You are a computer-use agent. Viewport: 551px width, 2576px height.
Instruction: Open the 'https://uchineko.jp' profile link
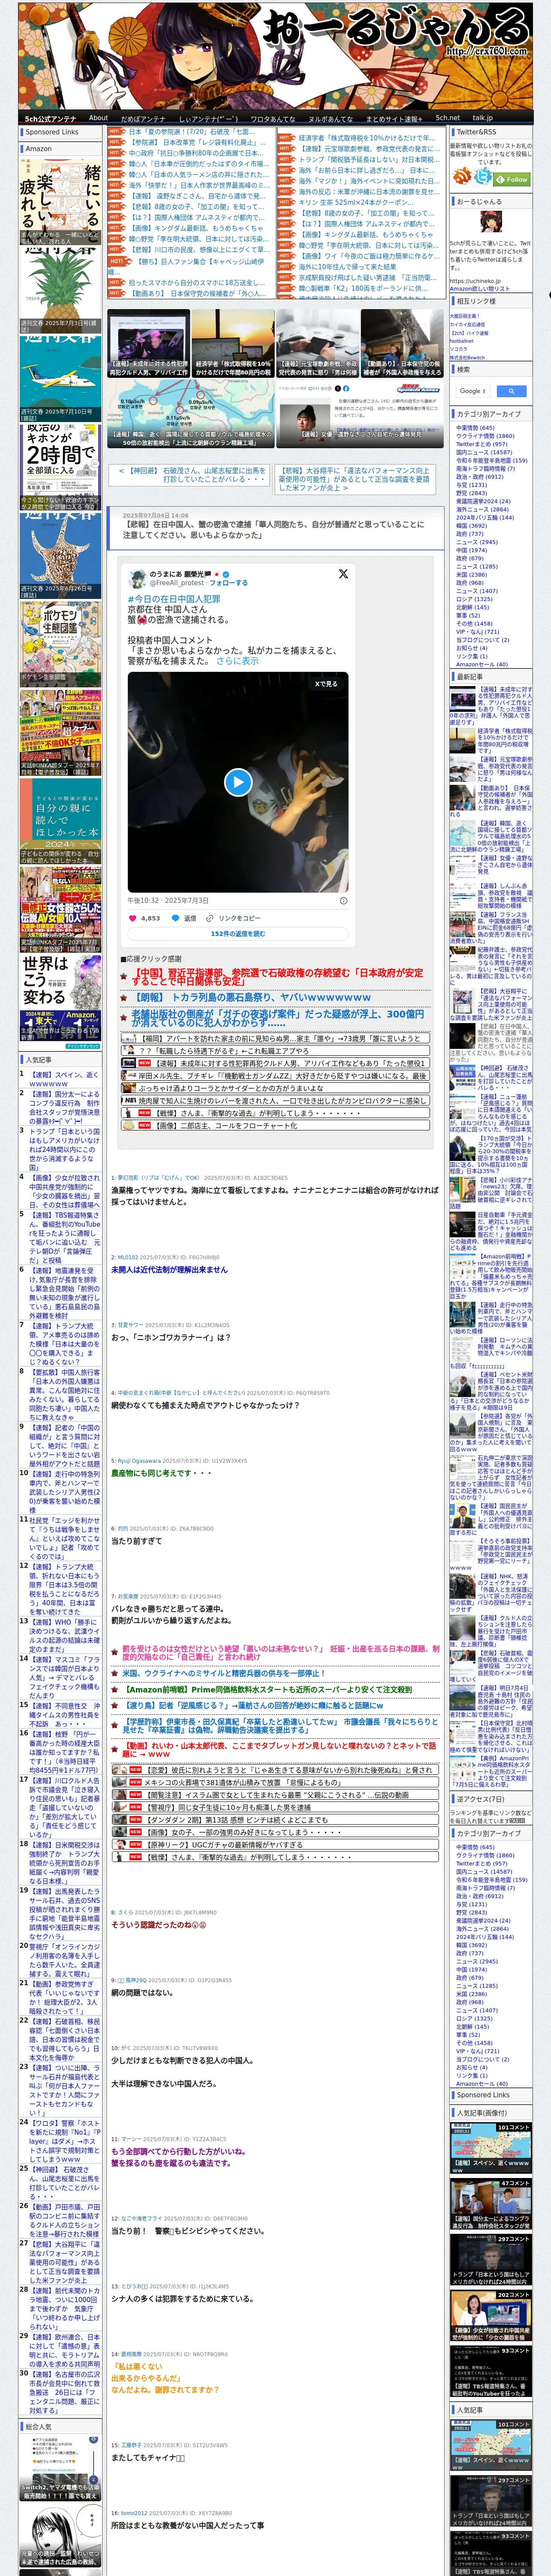pos(474,281)
